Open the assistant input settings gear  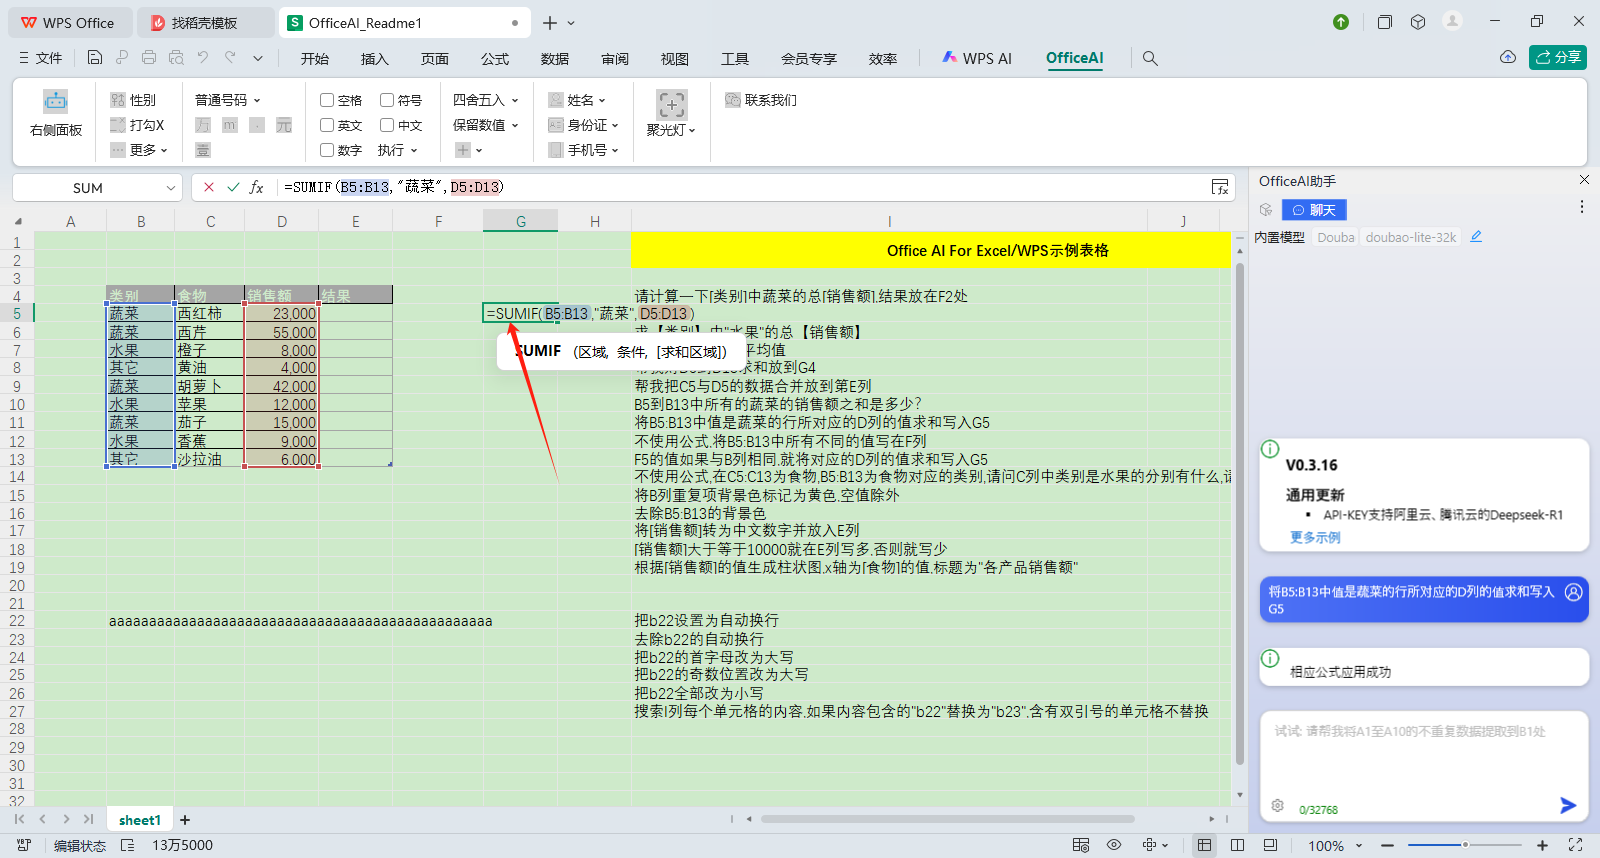coord(1277,805)
